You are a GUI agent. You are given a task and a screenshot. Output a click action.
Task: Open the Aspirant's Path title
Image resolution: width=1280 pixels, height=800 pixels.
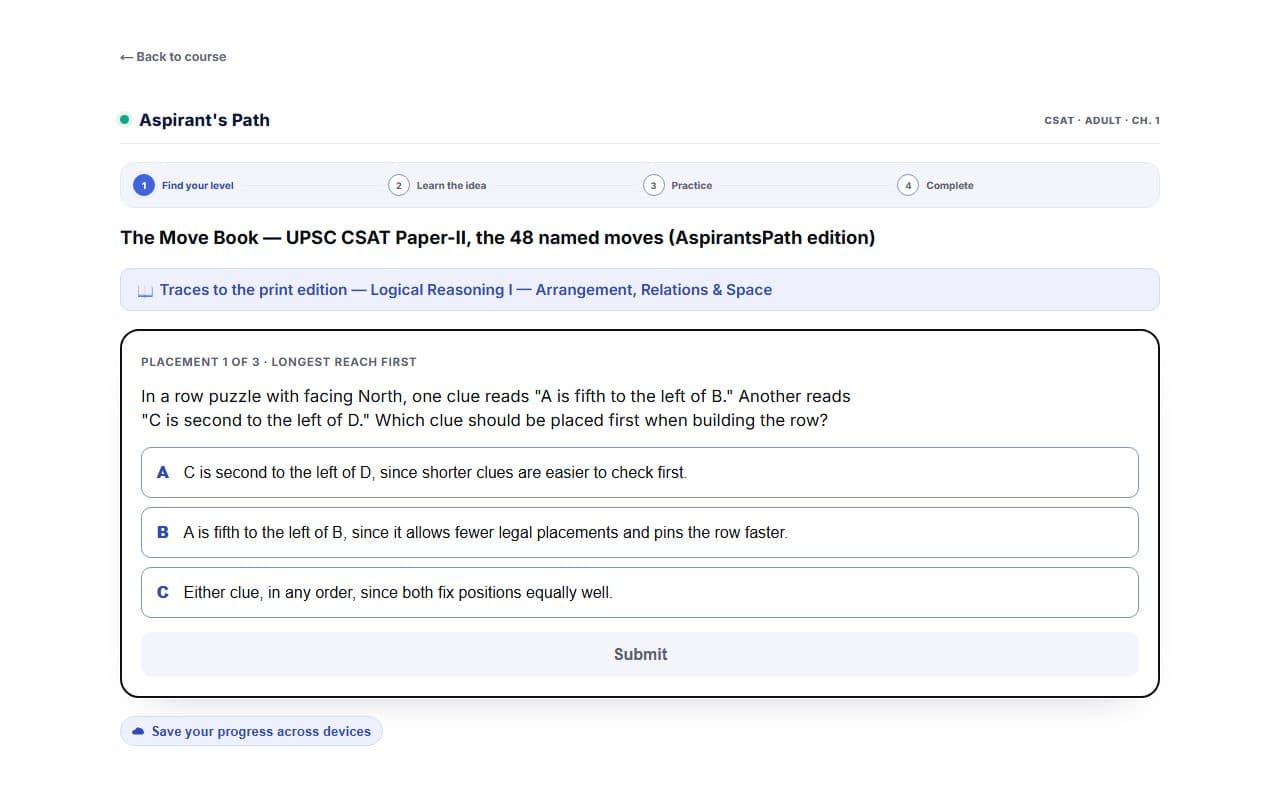(204, 120)
